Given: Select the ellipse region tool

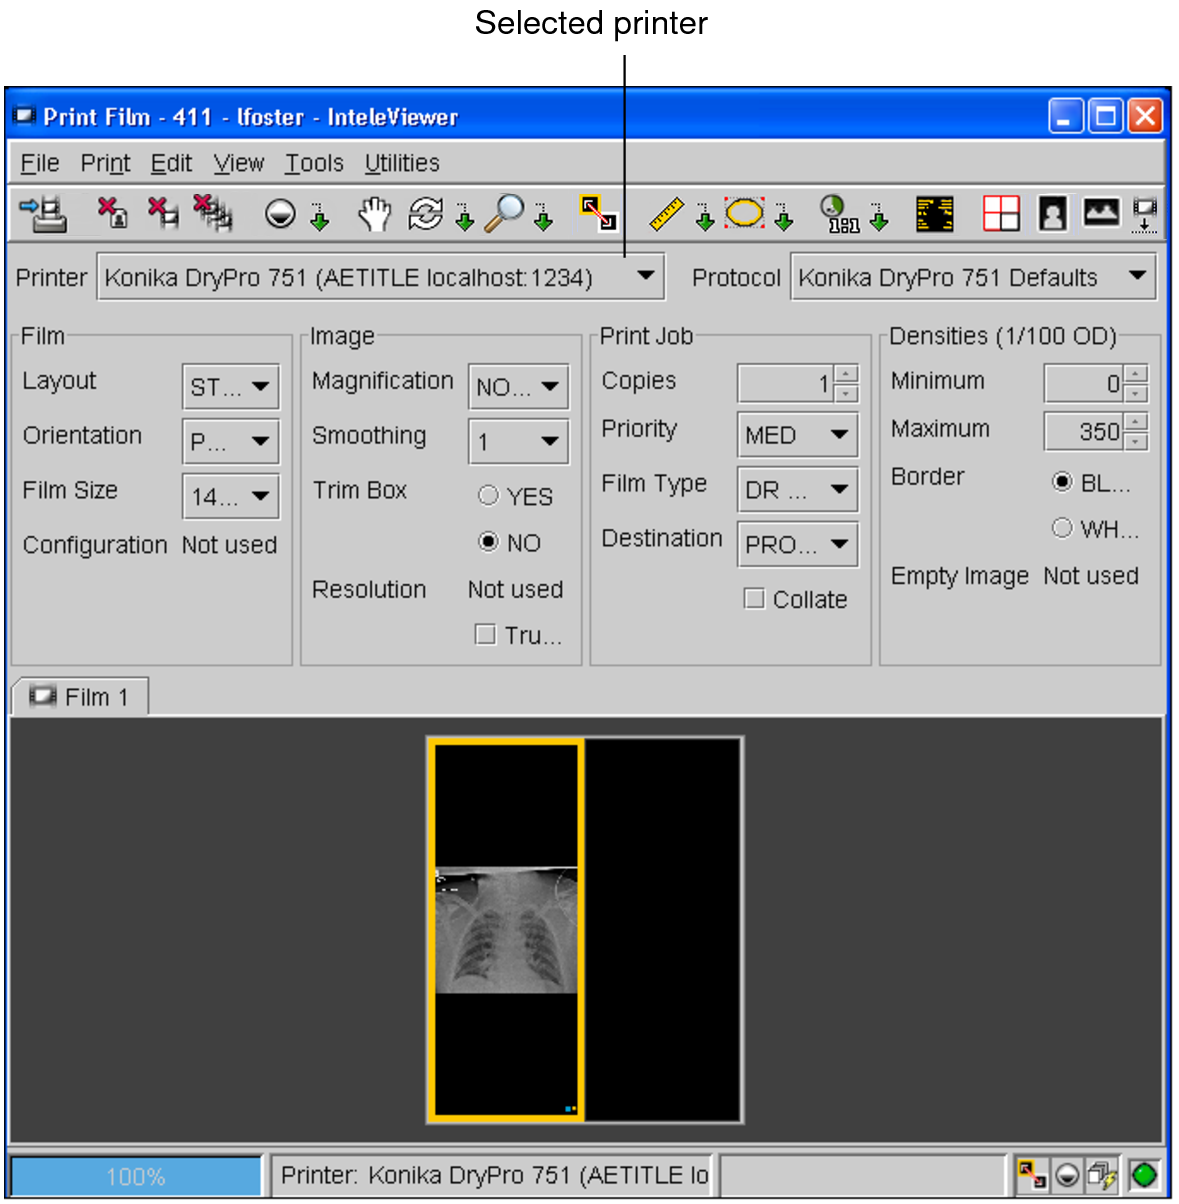Looking at the screenshot, I should point(745,213).
